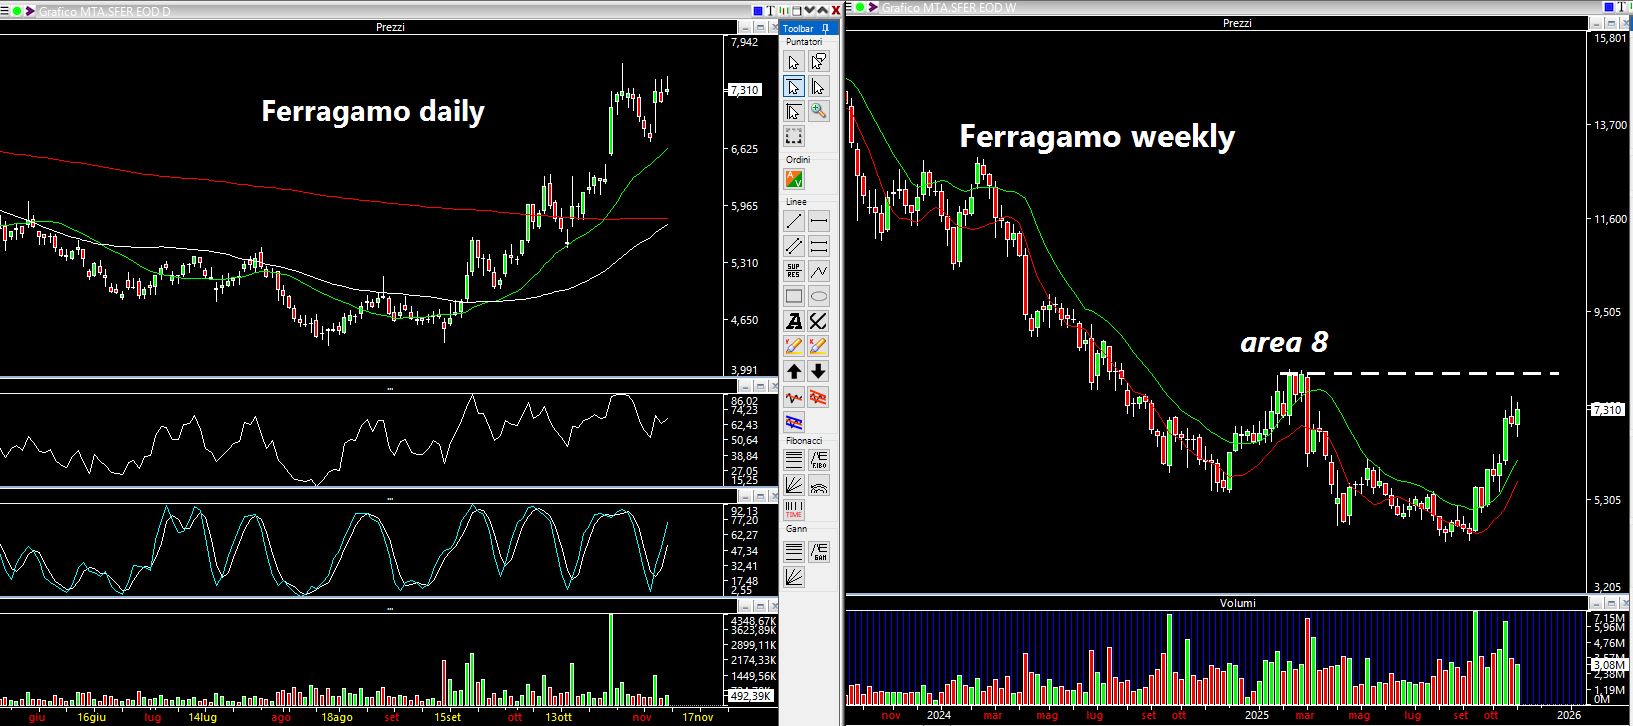Viewport: 1633px width, 726px height.
Task: Click the 'Prezzi' header of the daily chart
Action: pyautogui.click(x=390, y=27)
